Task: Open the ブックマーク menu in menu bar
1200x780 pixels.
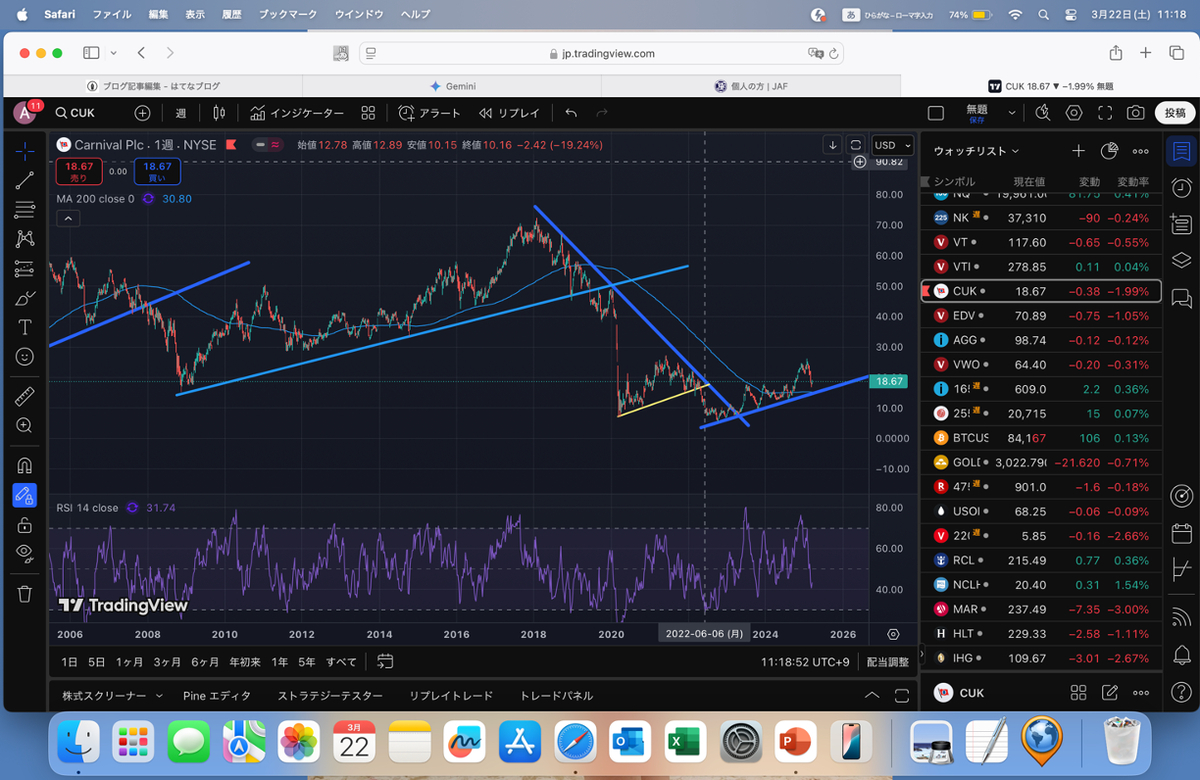Action: (x=288, y=15)
